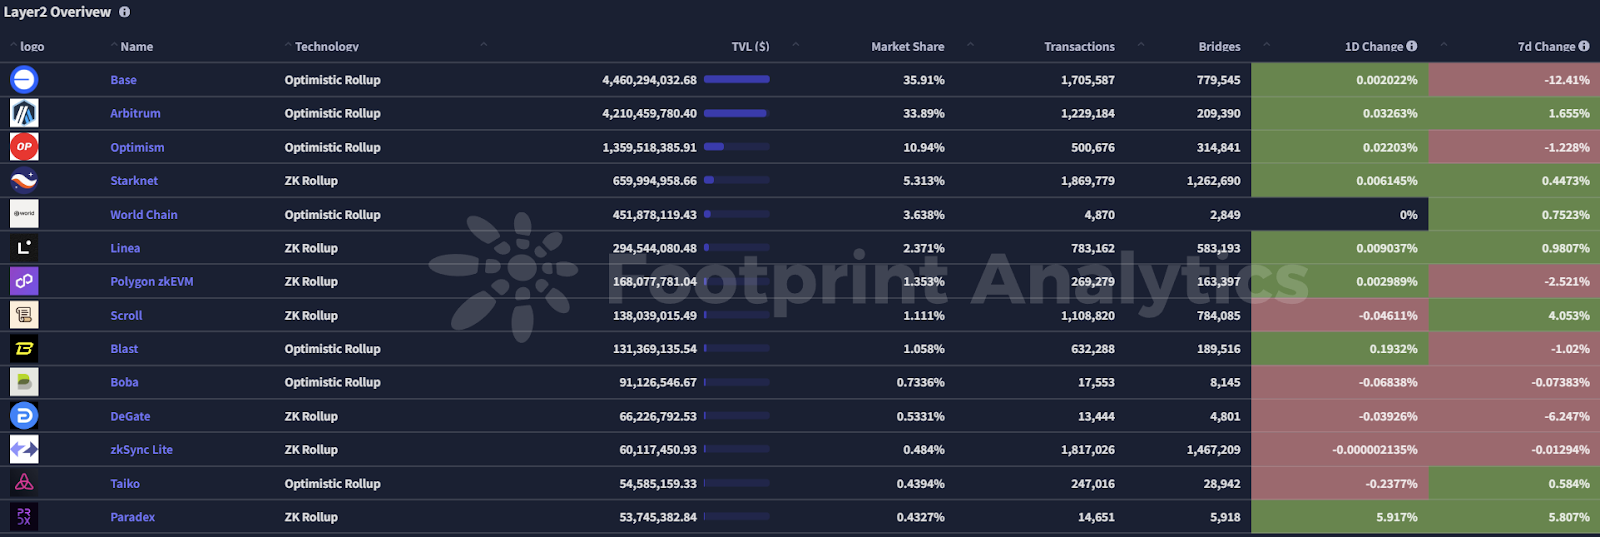Open the Paradex name link
The image size is (1600, 537).
[x=133, y=517]
